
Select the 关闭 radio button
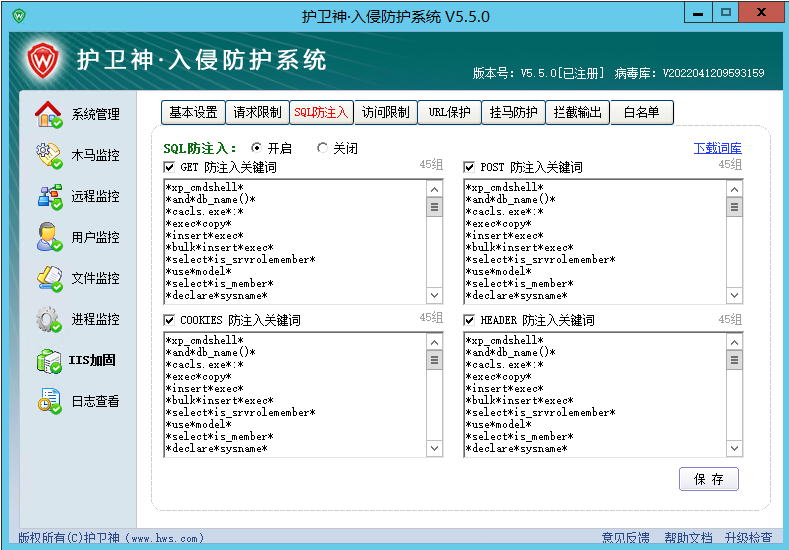[x=322, y=148]
